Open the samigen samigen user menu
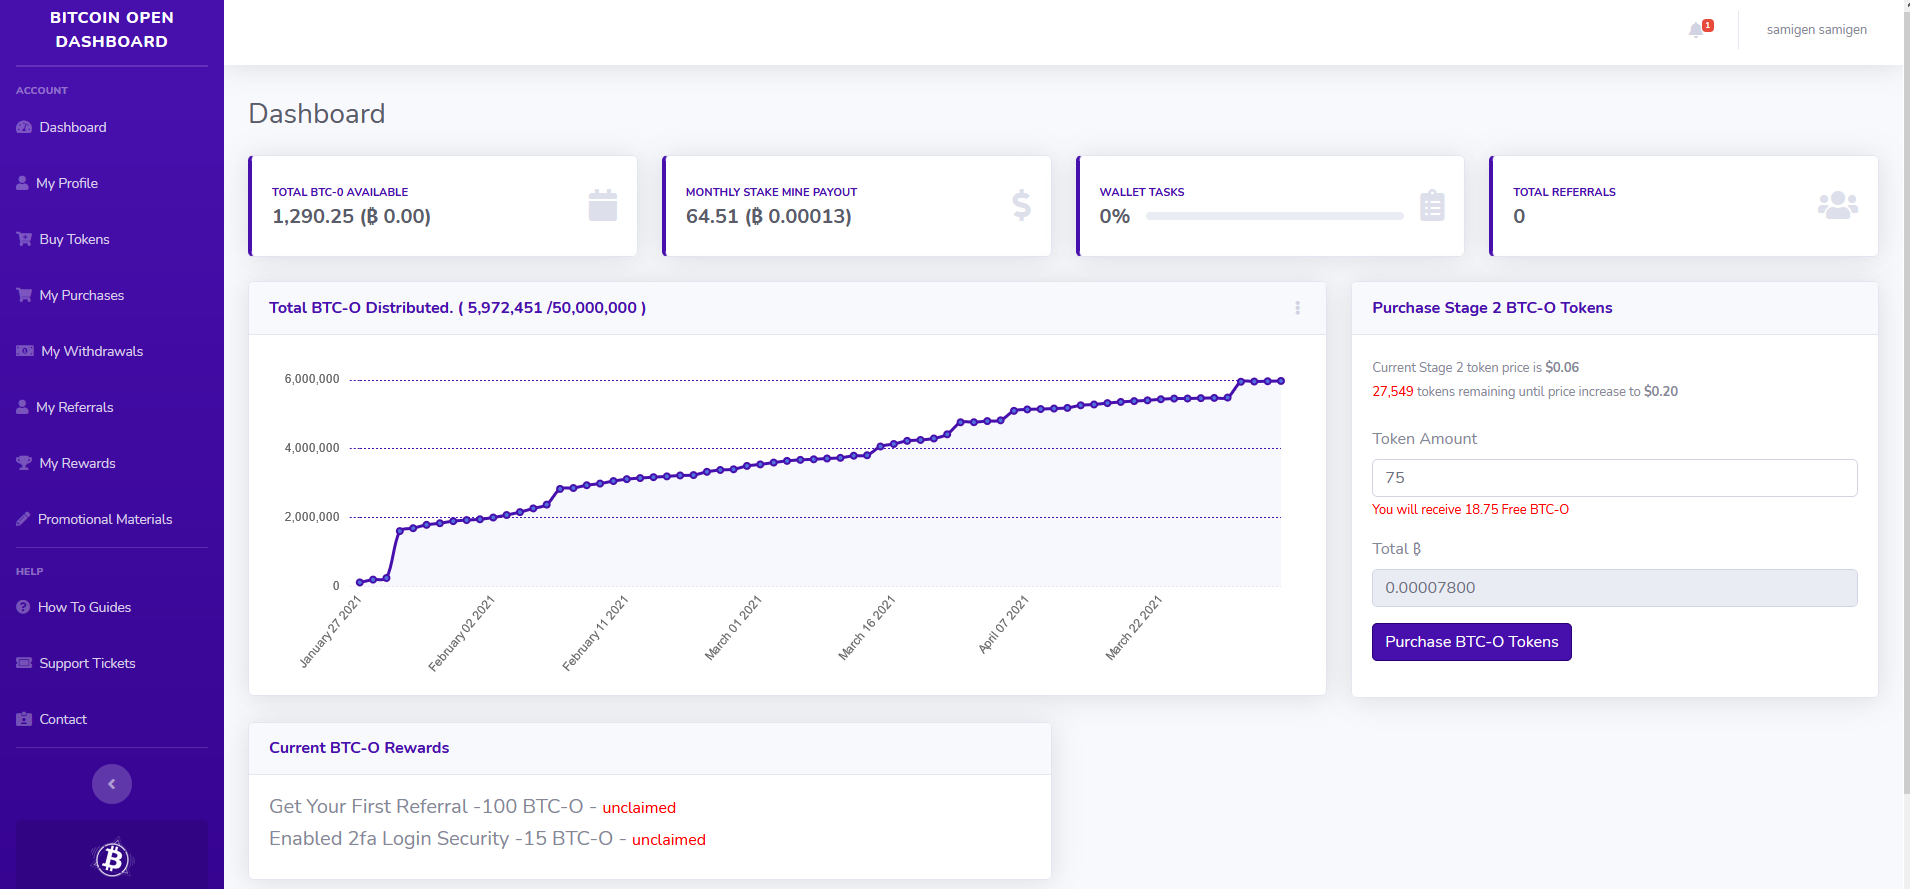This screenshot has width=1910, height=889. pos(1816,30)
